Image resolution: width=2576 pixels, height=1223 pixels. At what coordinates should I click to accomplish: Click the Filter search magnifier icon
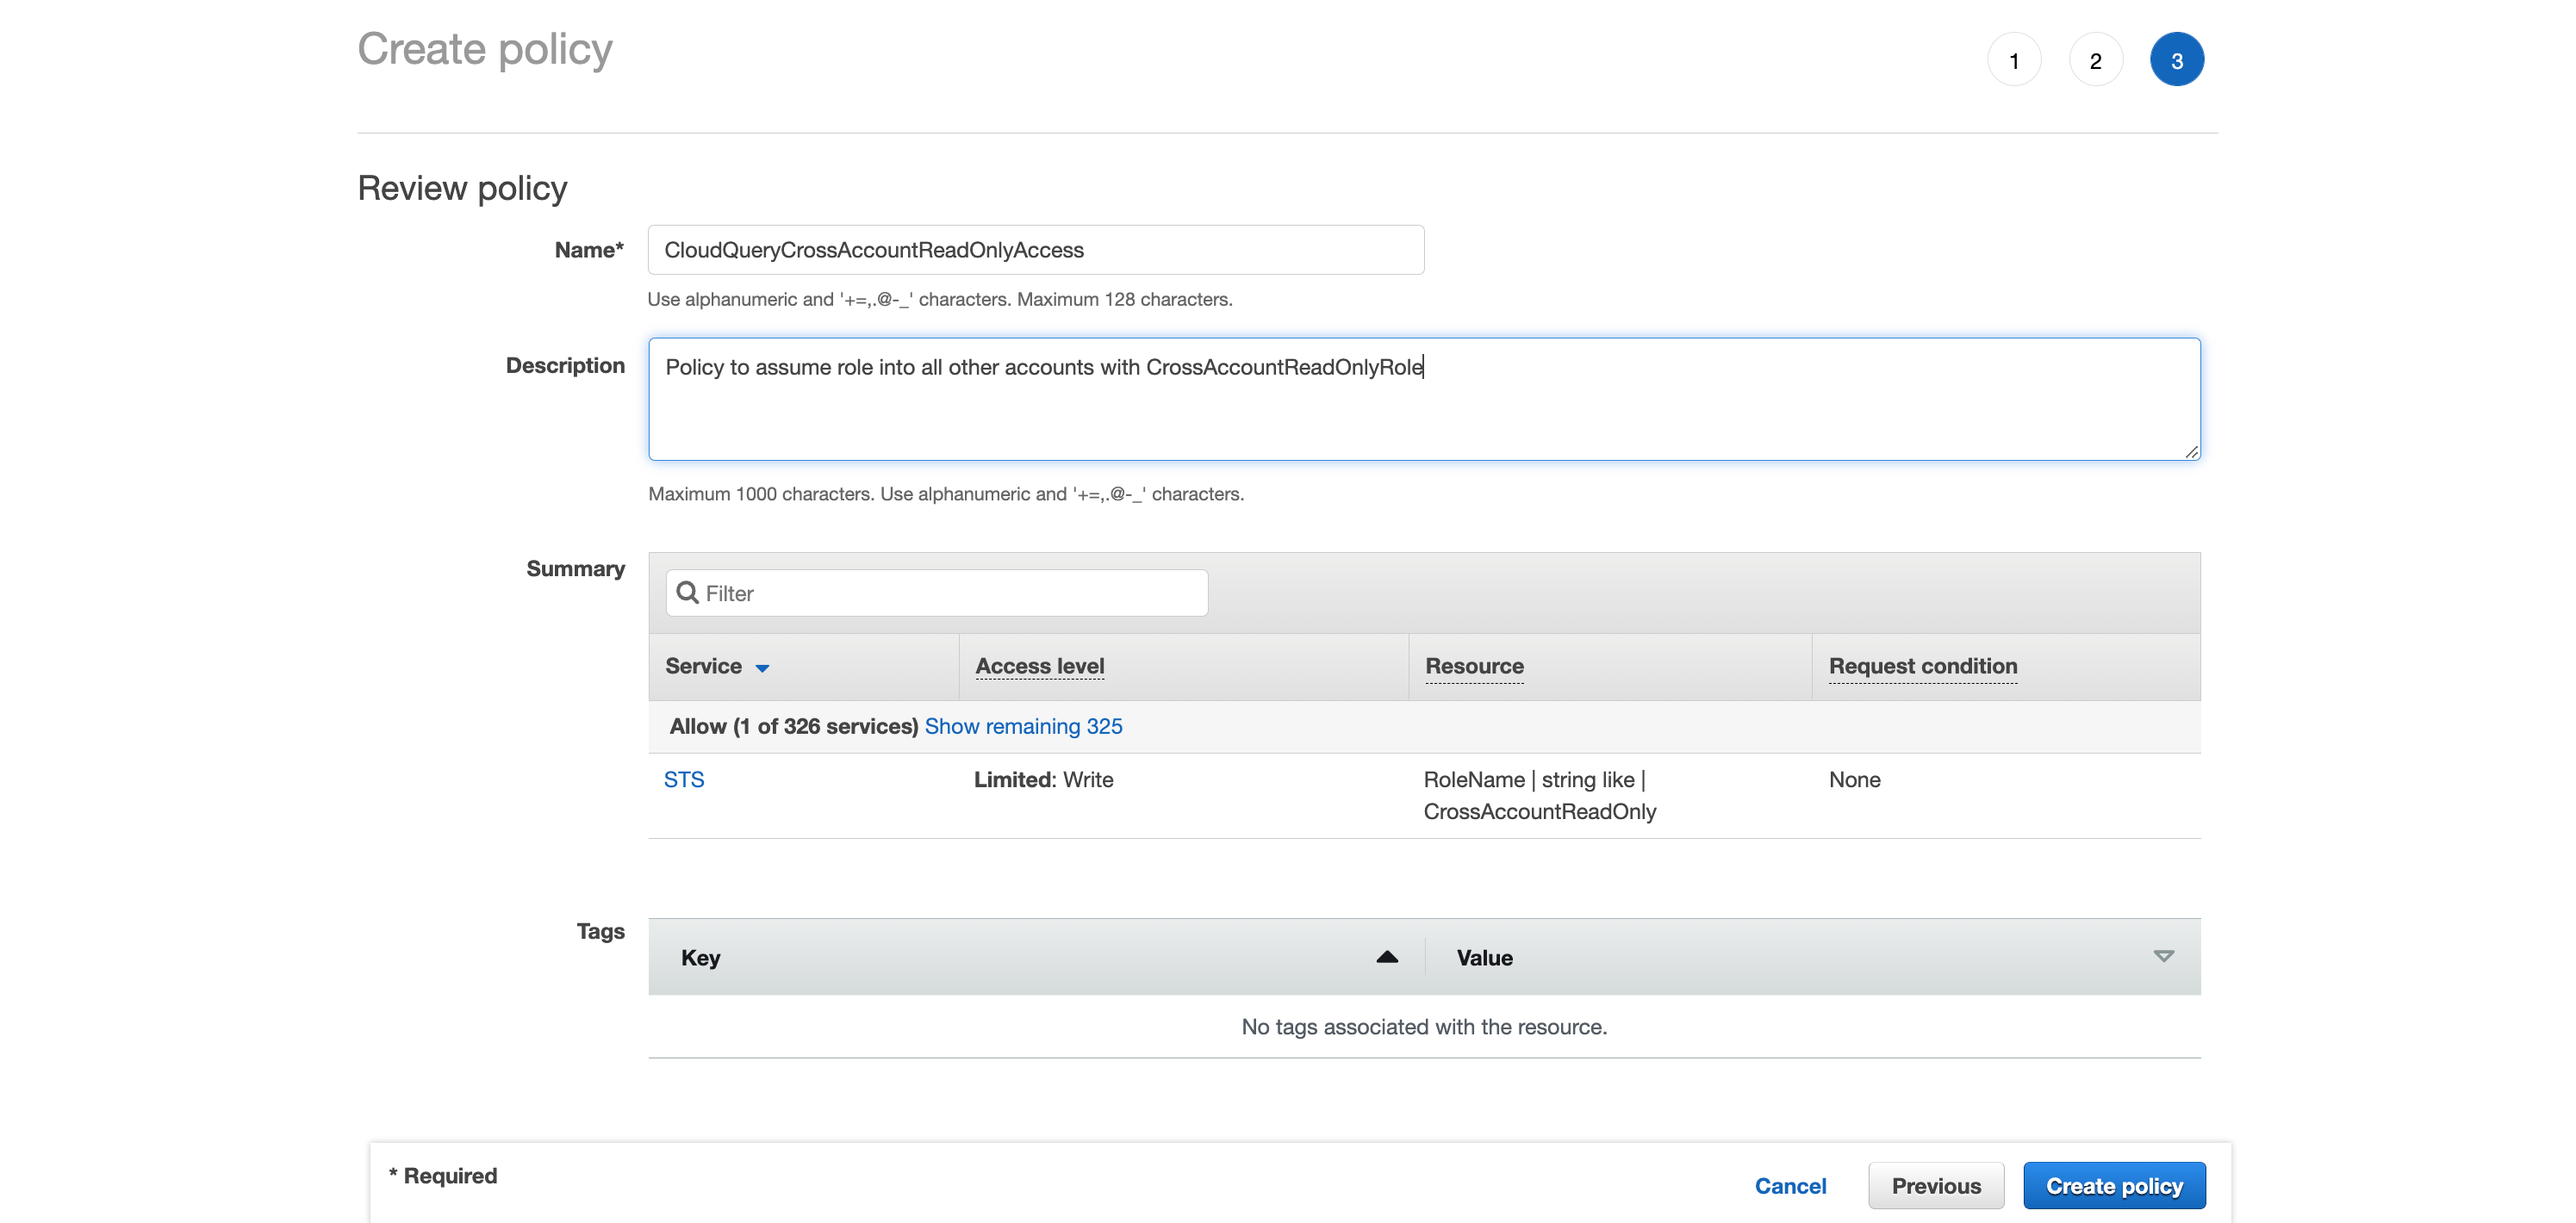[x=687, y=592]
